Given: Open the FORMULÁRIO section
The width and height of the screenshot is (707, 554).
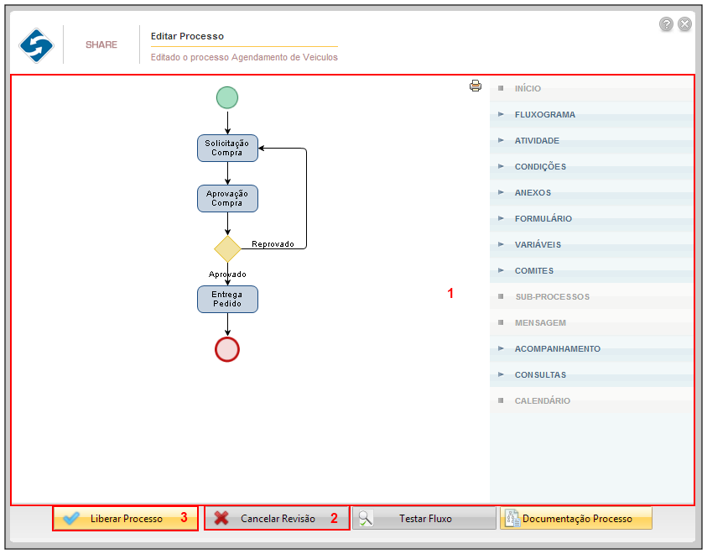Looking at the screenshot, I should [x=592, y=219].
